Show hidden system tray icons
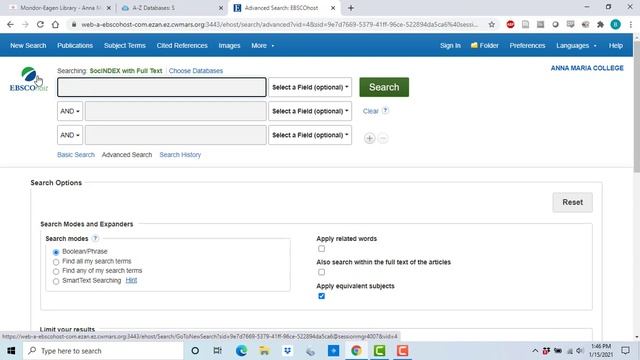 (535, 351)
